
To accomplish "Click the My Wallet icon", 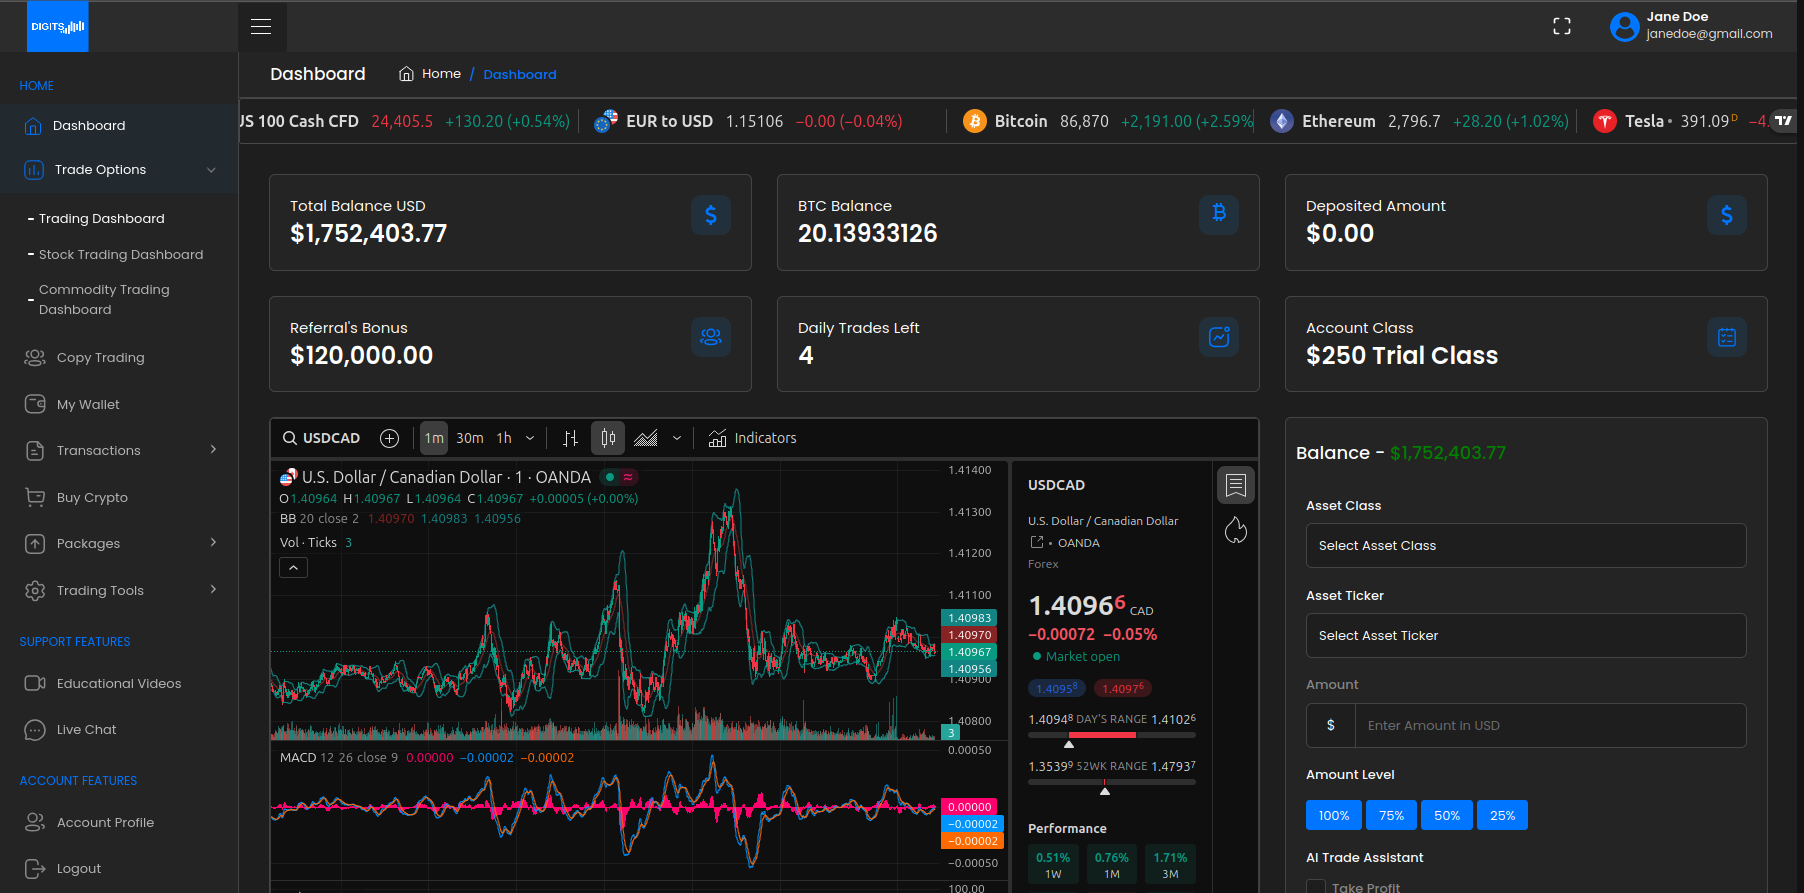I will [x=35, y=404].
